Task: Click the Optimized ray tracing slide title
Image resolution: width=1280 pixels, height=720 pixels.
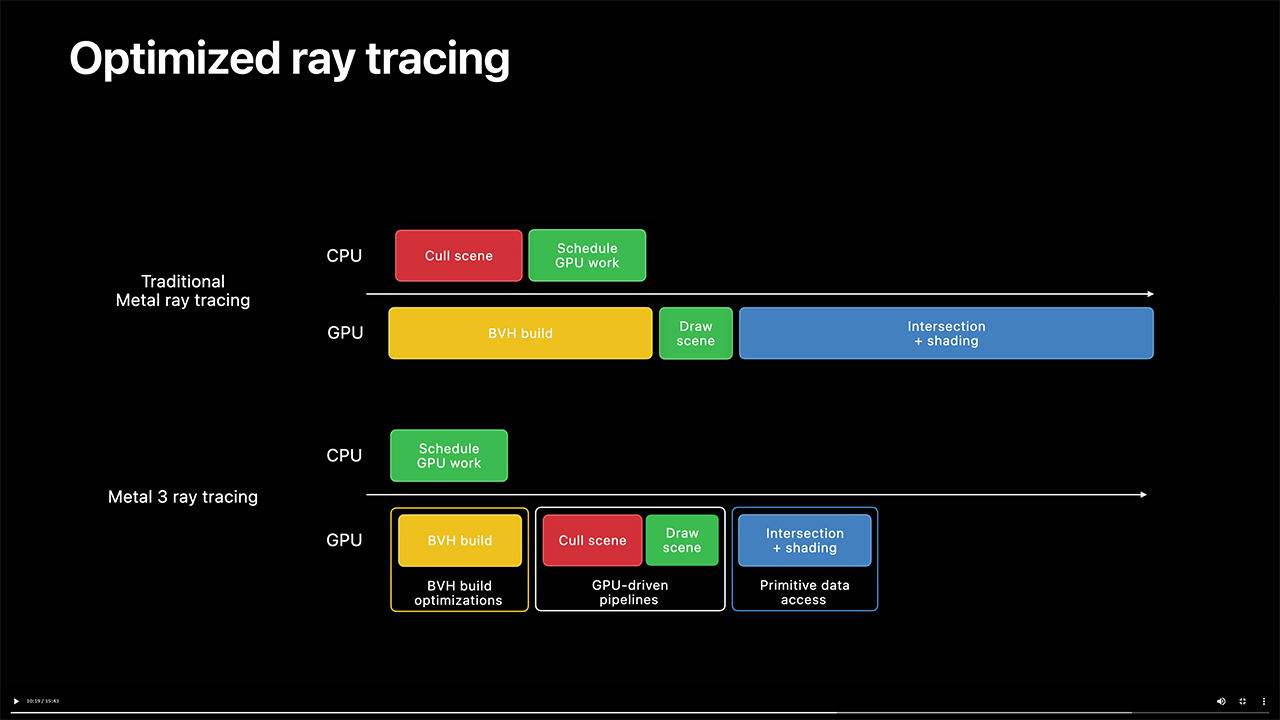Action: (x=289, y=59)
